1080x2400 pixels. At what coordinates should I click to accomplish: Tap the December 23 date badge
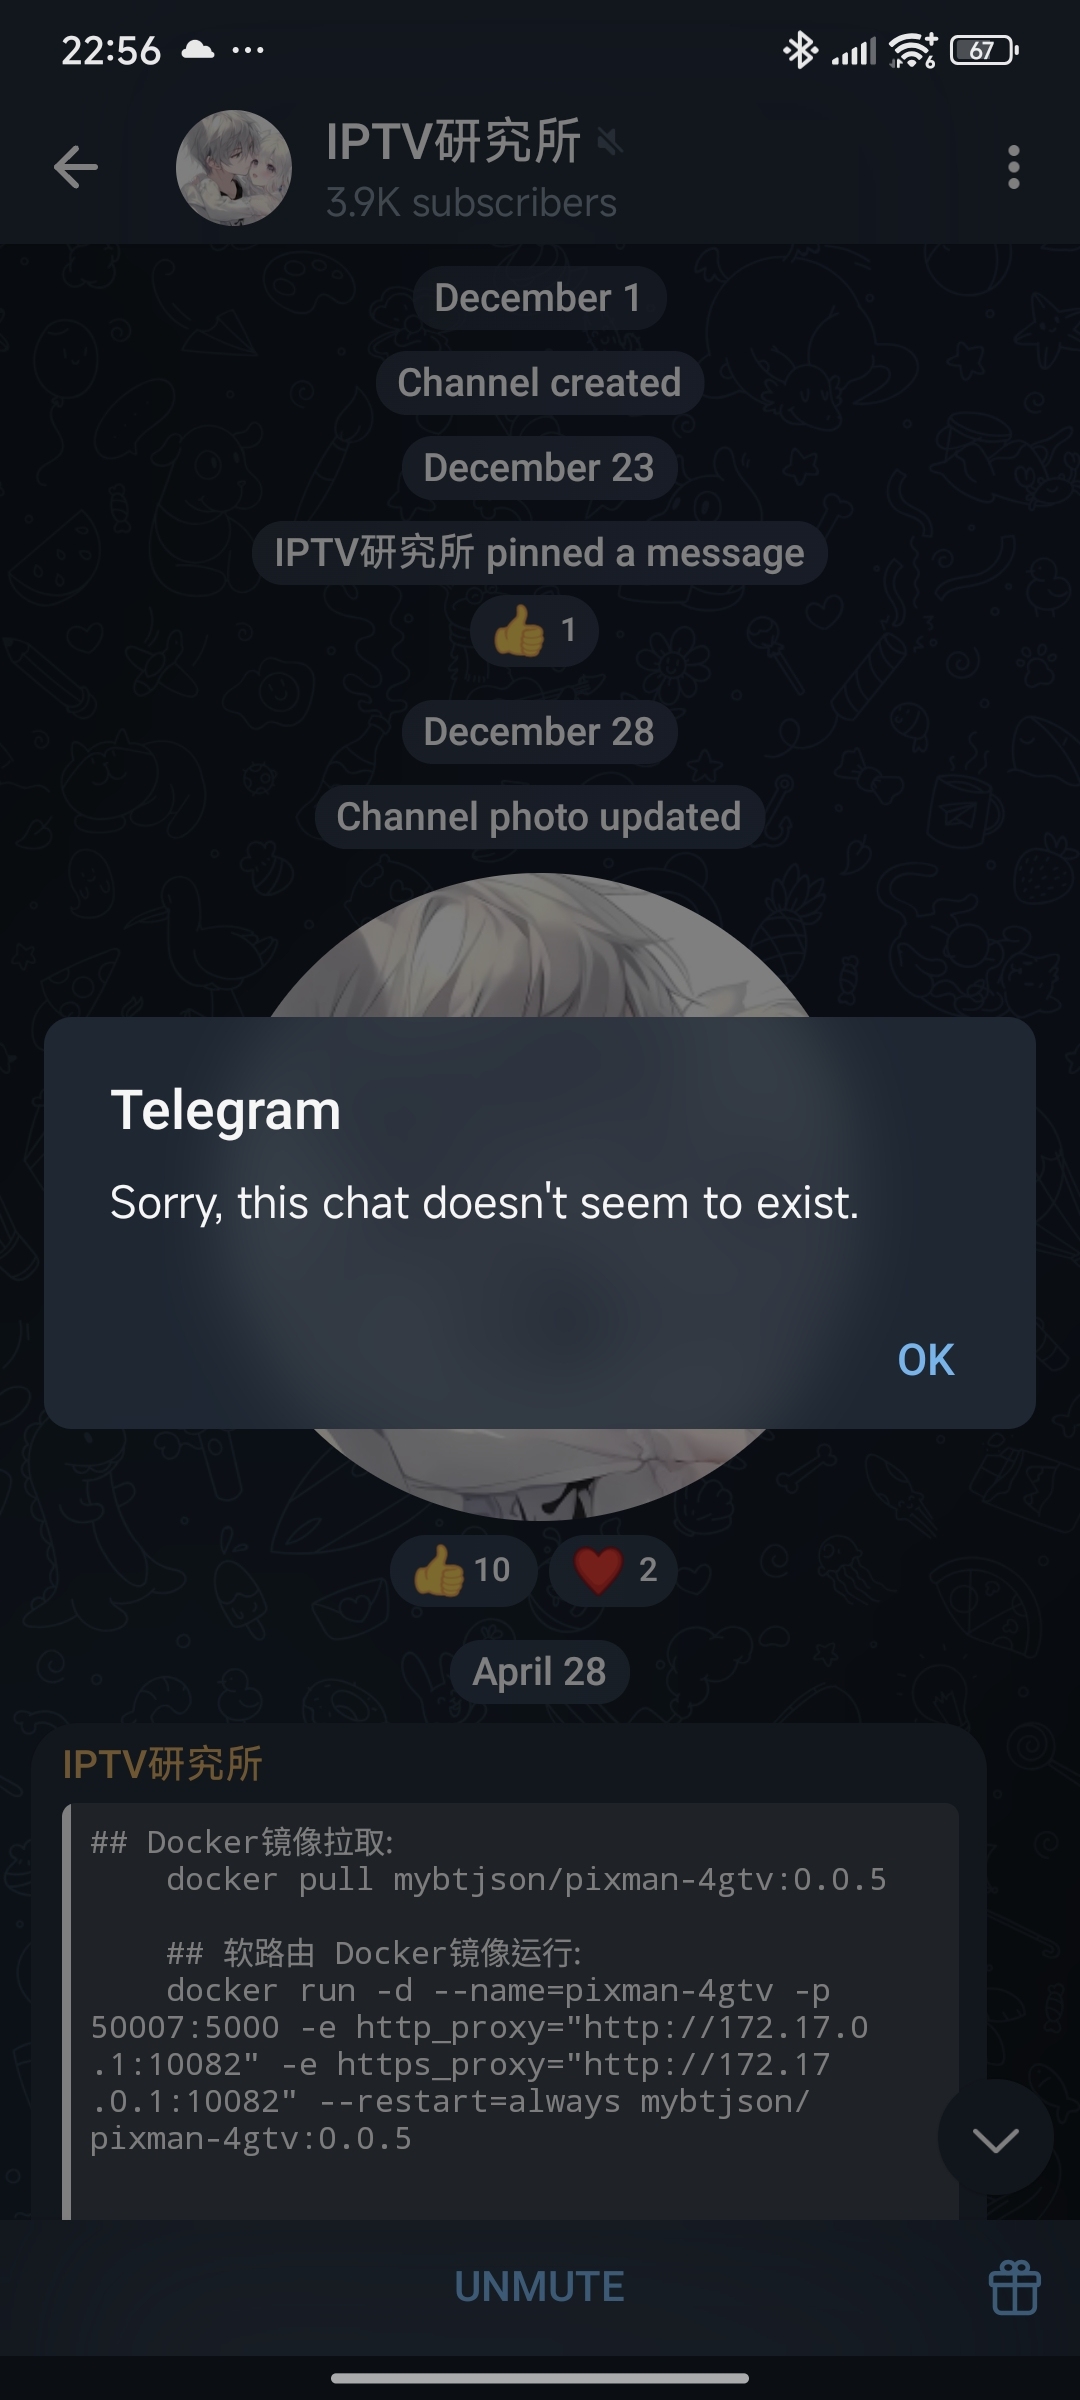point(539,468)
